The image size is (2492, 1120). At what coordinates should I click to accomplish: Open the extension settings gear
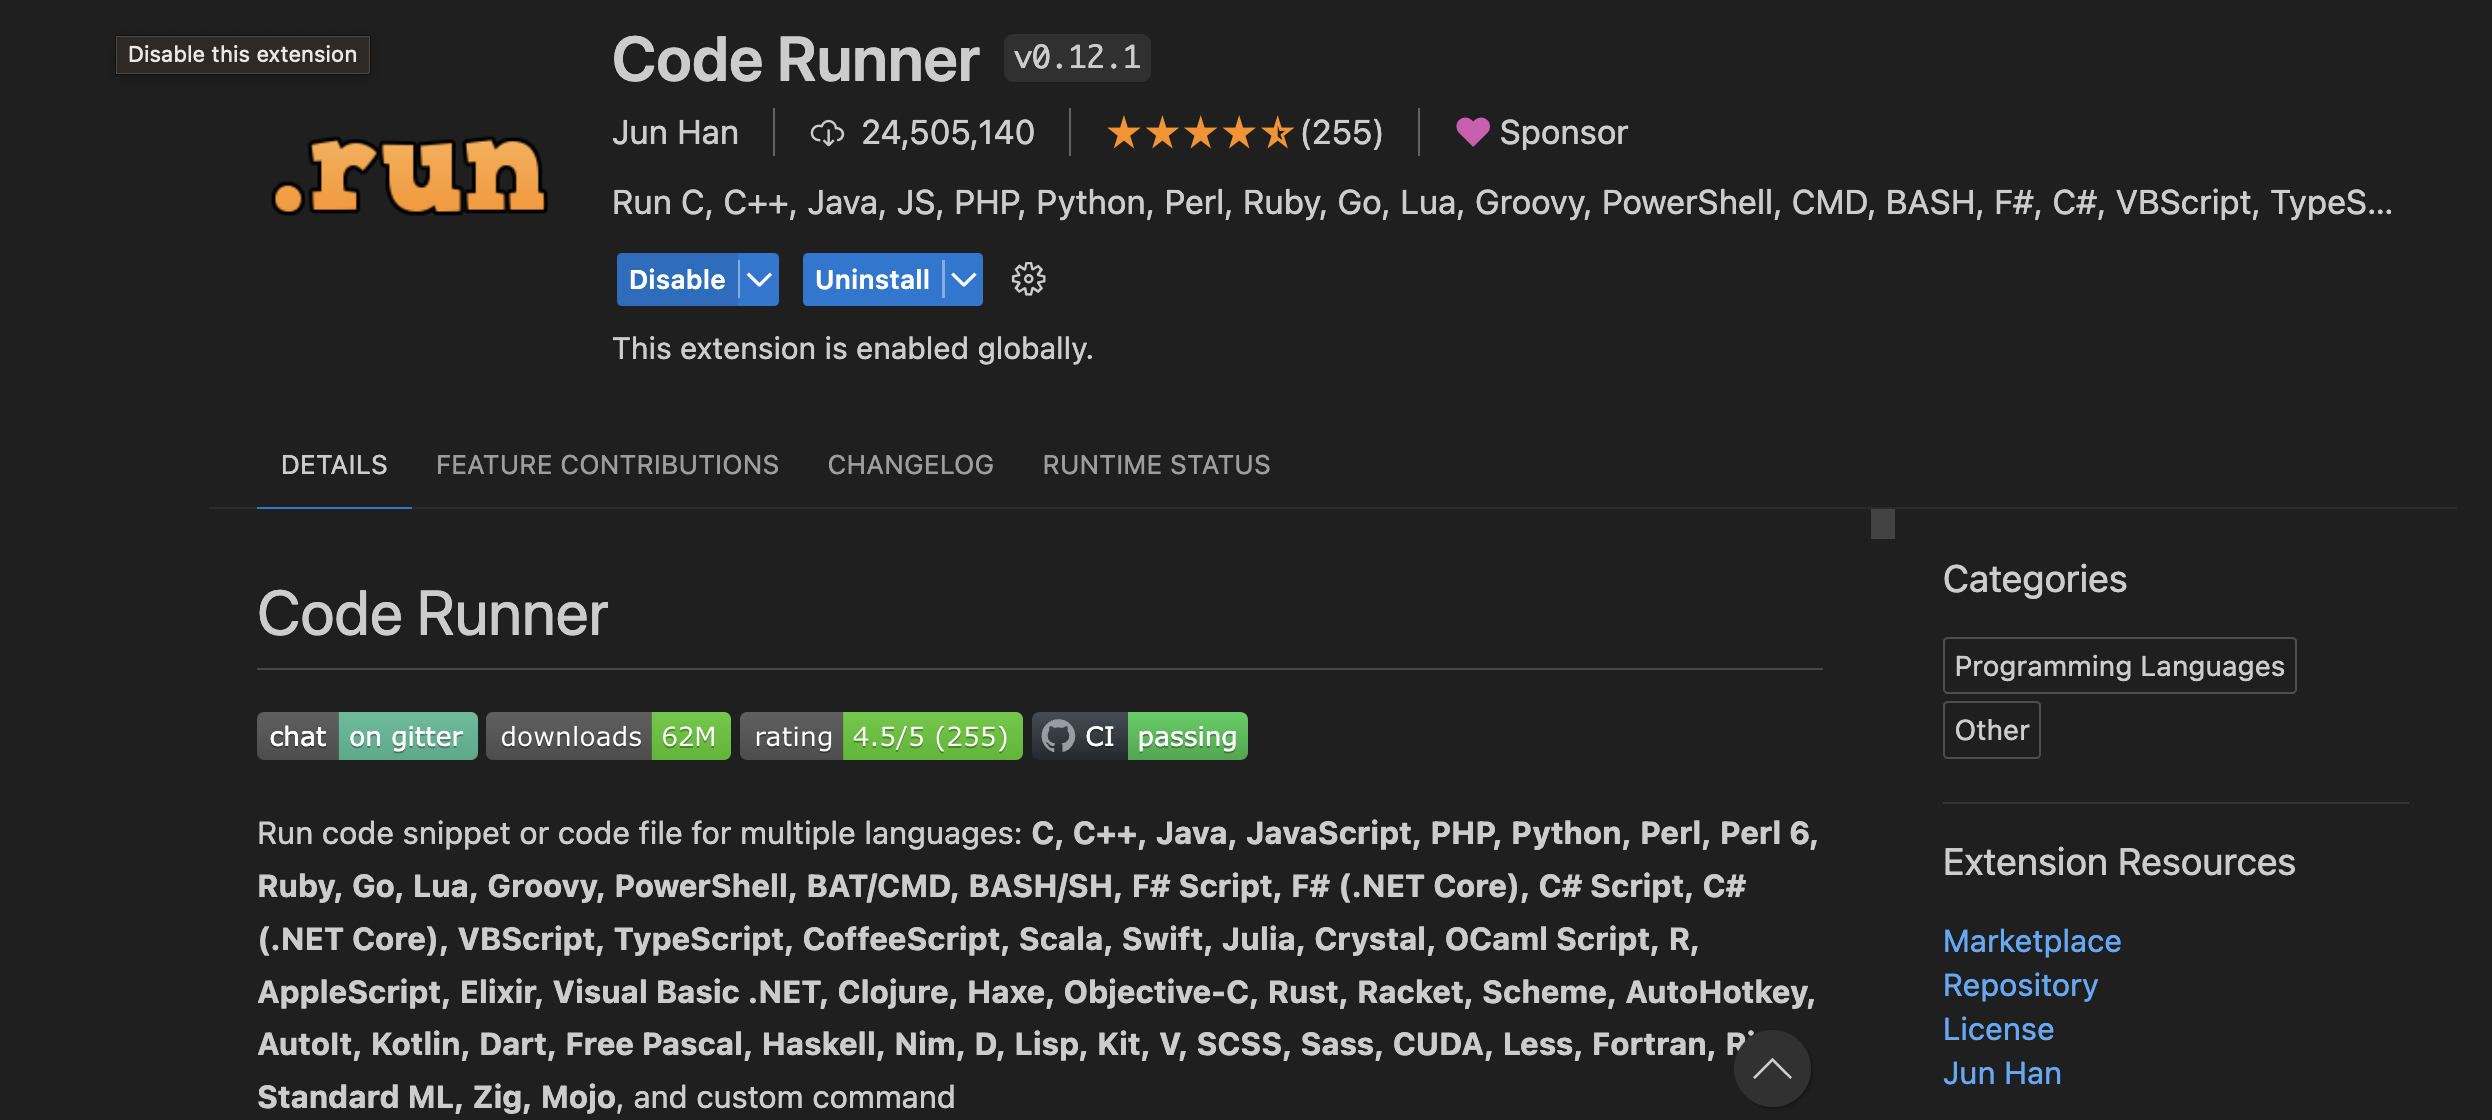(1028, 279)
